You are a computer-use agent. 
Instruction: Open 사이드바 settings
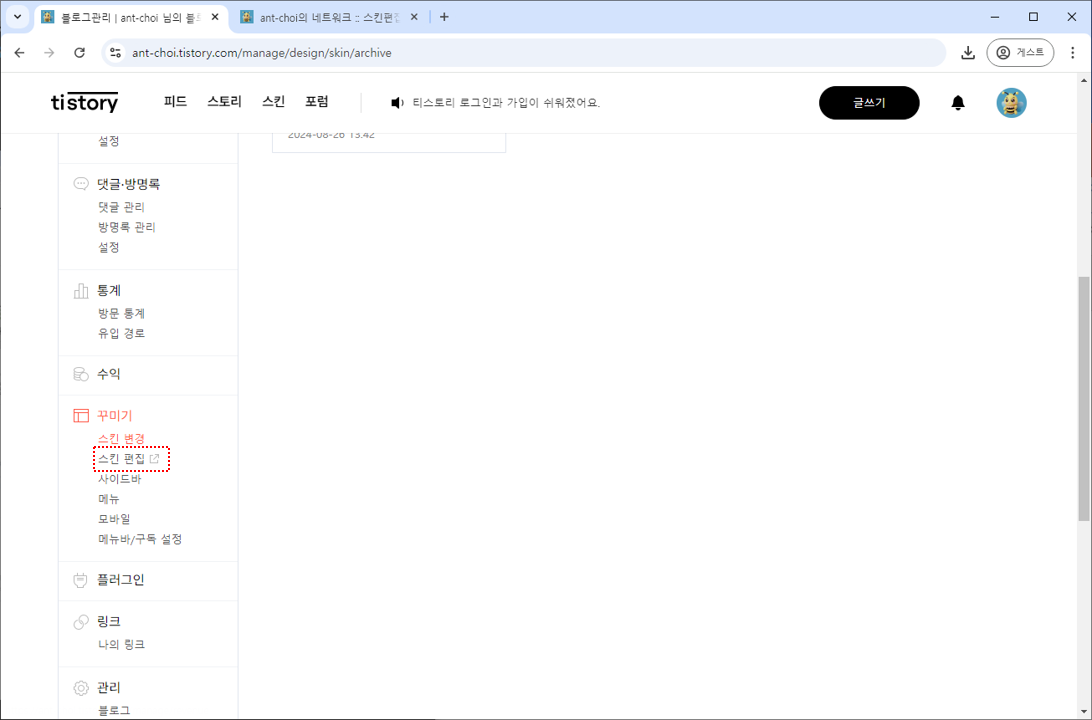coord(119,479)
